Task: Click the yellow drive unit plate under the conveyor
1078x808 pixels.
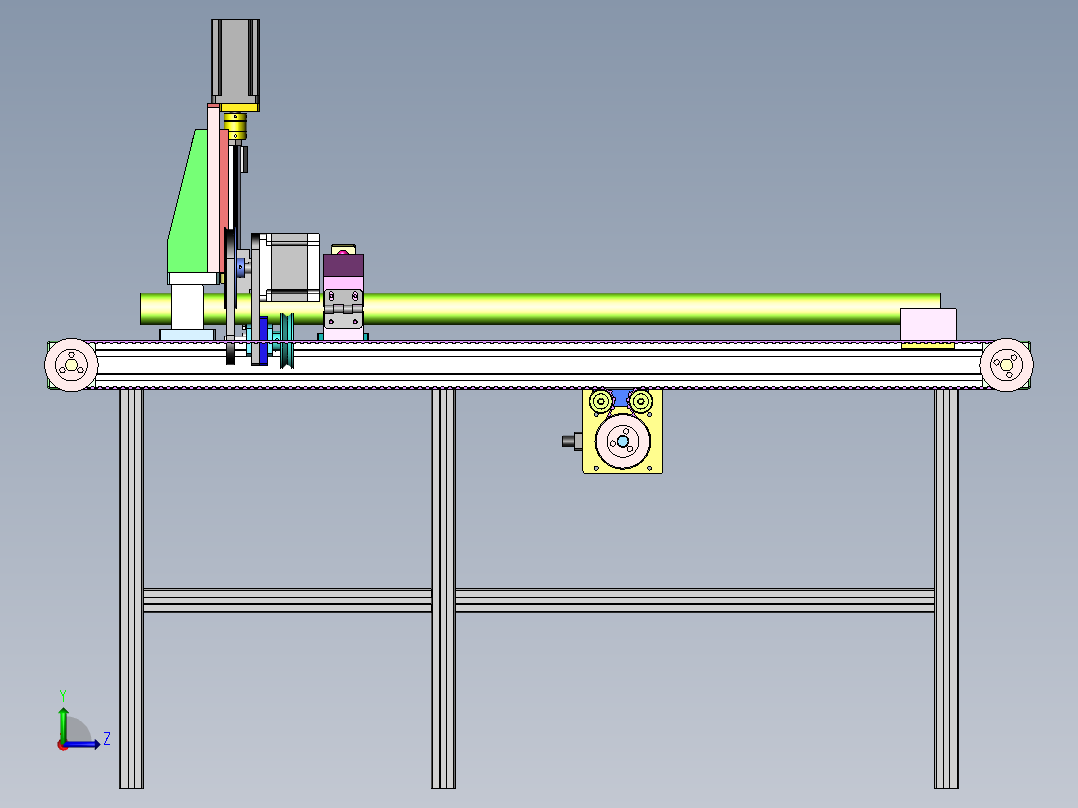Action: [x=623, y=431]
